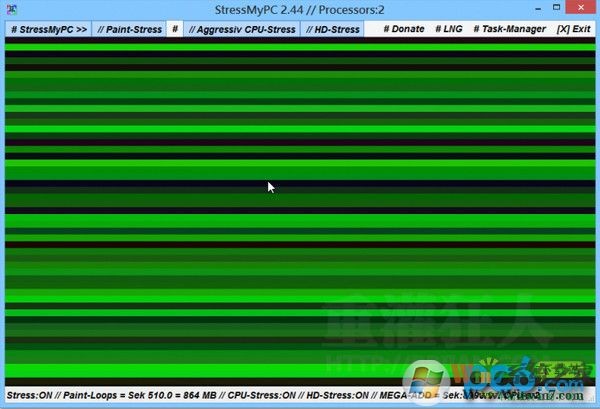Click the CPU-Stress:ON status text
Screen dimensions: 600x409
[x=262, y=395]
